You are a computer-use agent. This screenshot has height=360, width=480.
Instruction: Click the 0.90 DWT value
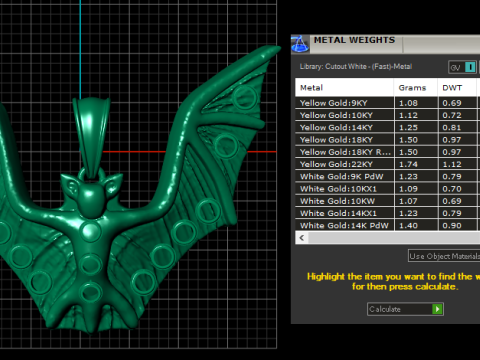[452, 226]
